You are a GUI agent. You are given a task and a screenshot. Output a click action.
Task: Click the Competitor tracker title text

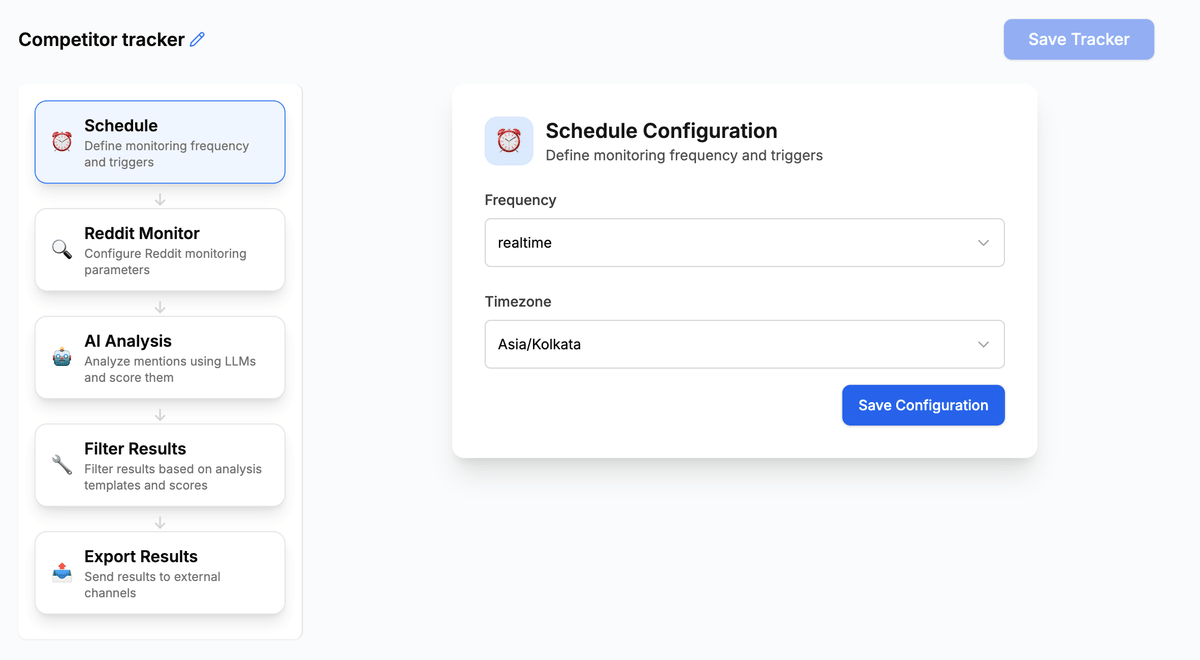click(101, 40)
